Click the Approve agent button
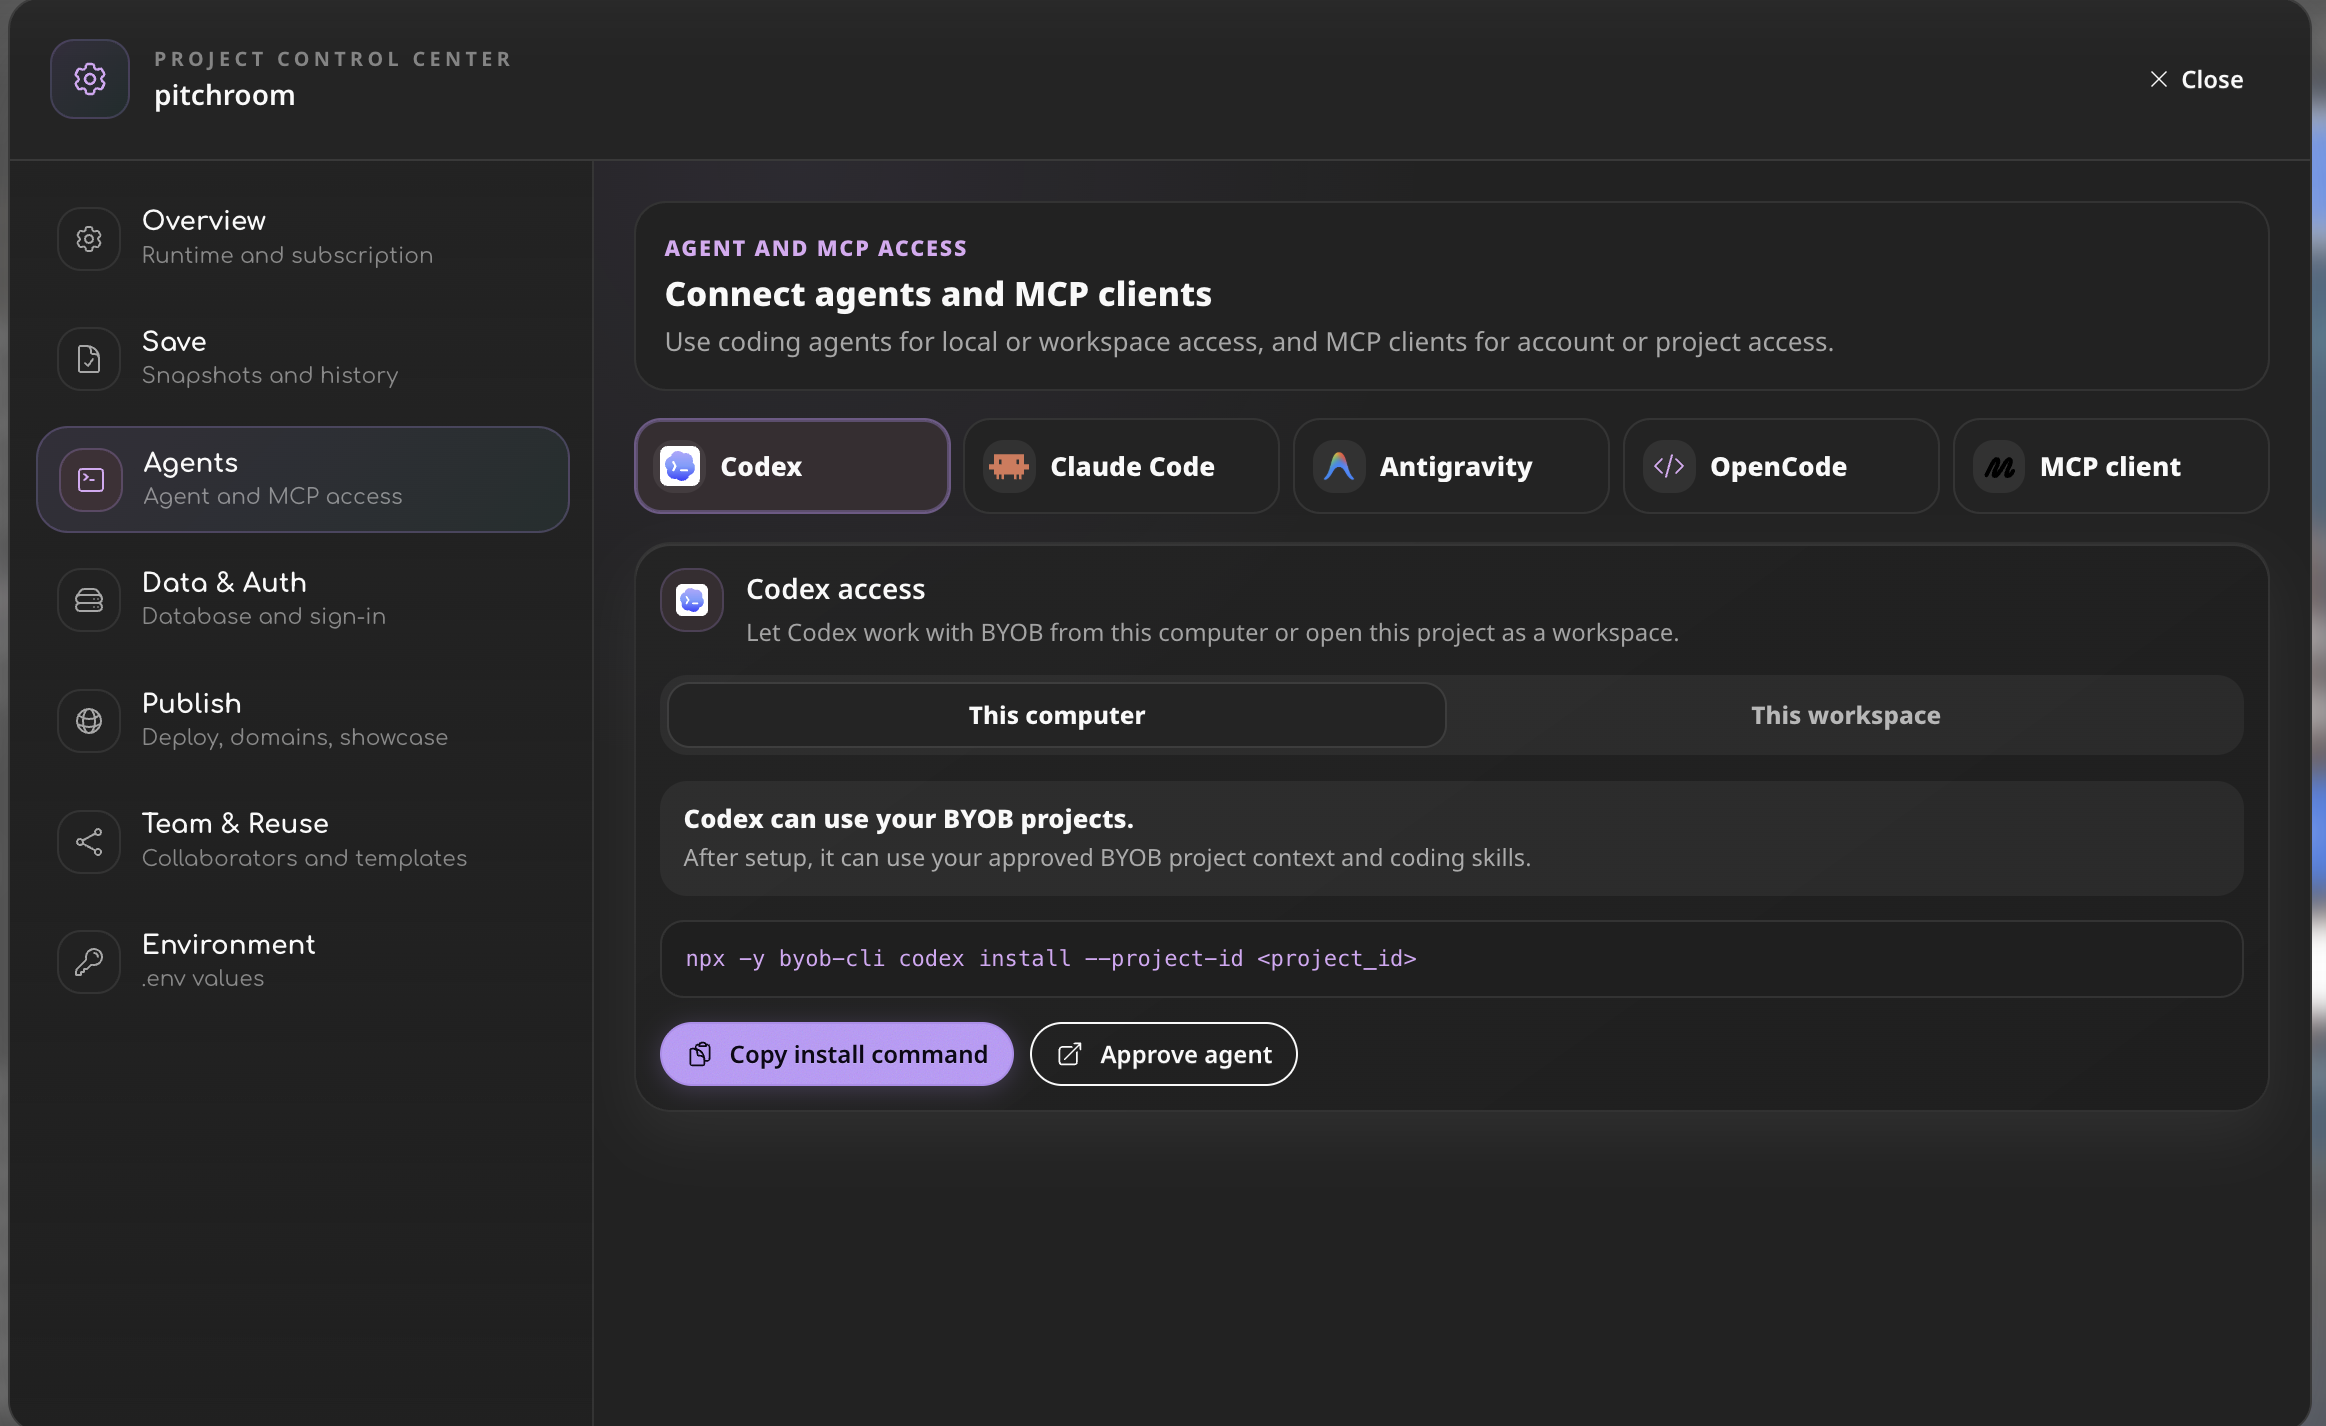Screen dimensions: 2326x1426 pyautogui.click(x=1164, y=1054)
